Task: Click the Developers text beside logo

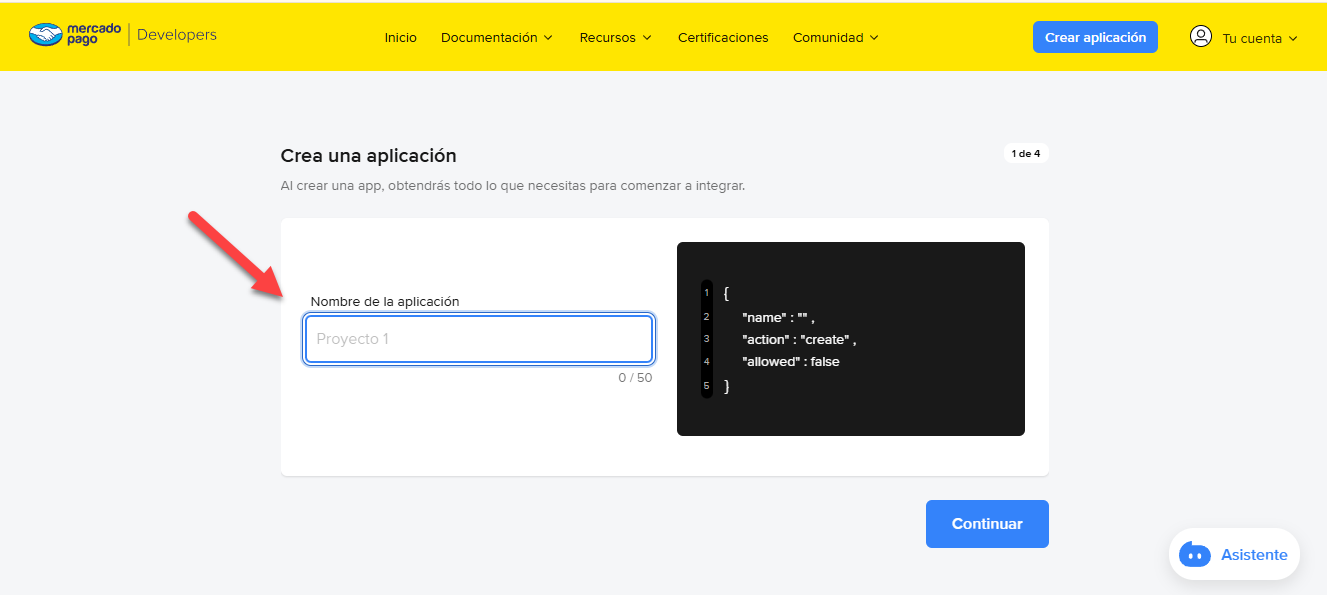Action: 176,35
